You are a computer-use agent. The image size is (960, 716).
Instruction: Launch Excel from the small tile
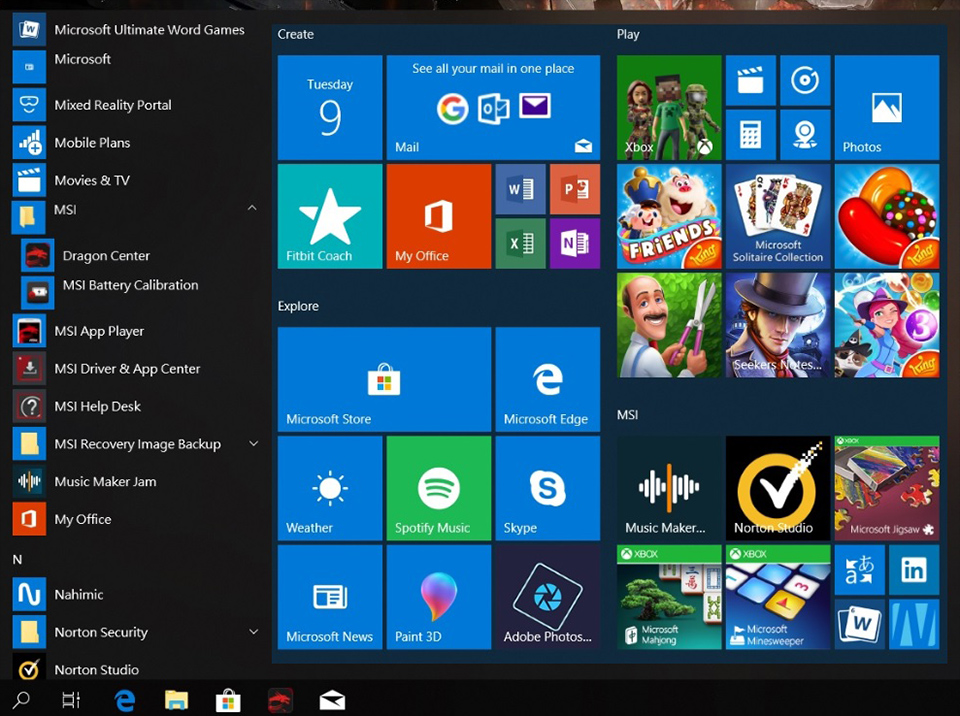click(520, 244)
